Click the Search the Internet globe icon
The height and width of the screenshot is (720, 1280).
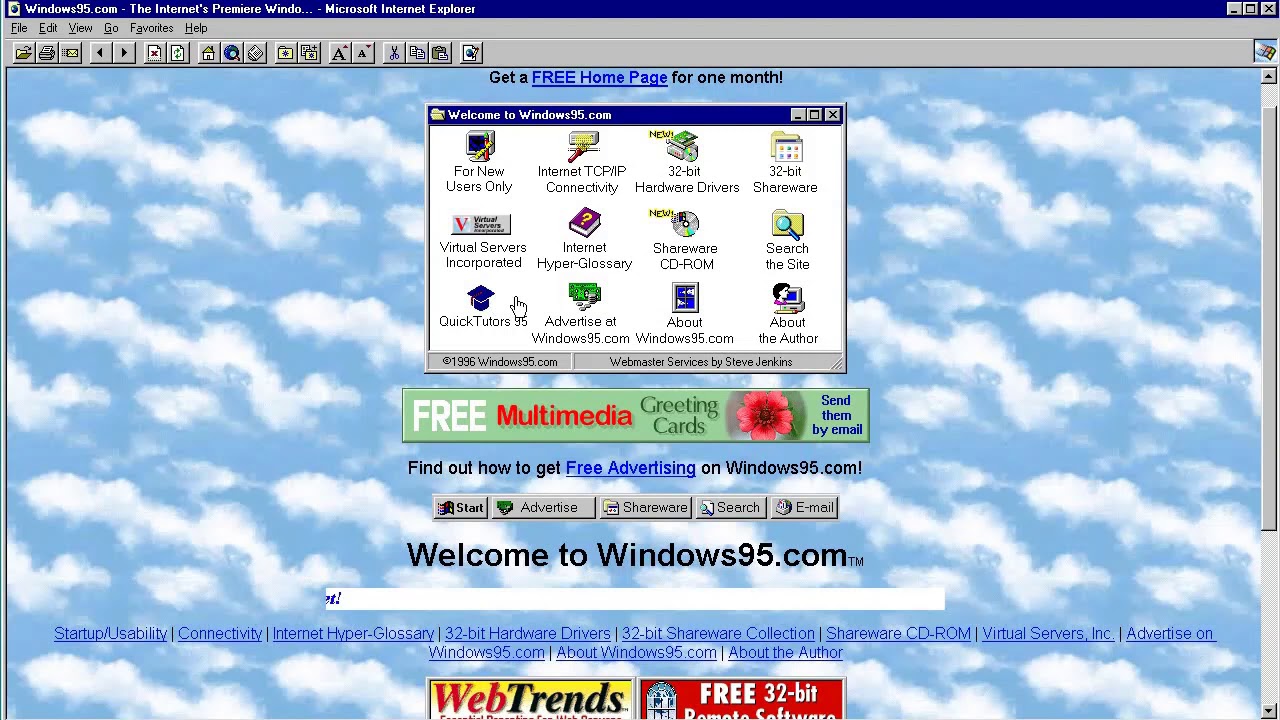coord(231,53)
